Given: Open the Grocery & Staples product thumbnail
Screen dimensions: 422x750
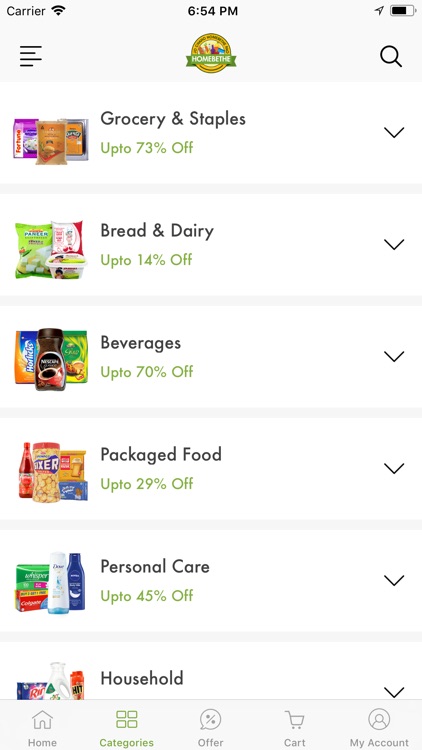Looking at the screenshot, I should click(x=51, y=141).
